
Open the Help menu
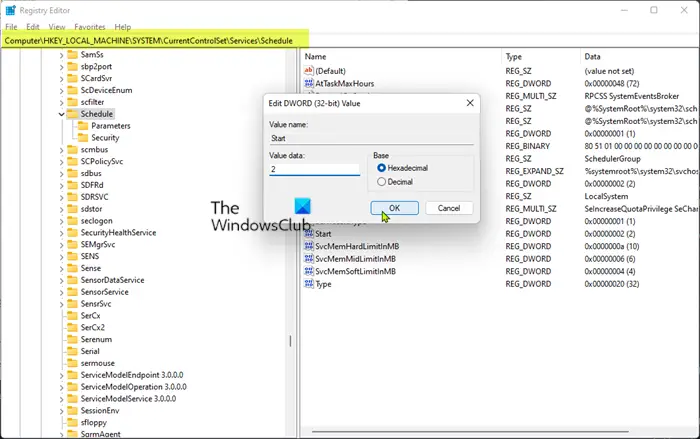tap(122, 27)
